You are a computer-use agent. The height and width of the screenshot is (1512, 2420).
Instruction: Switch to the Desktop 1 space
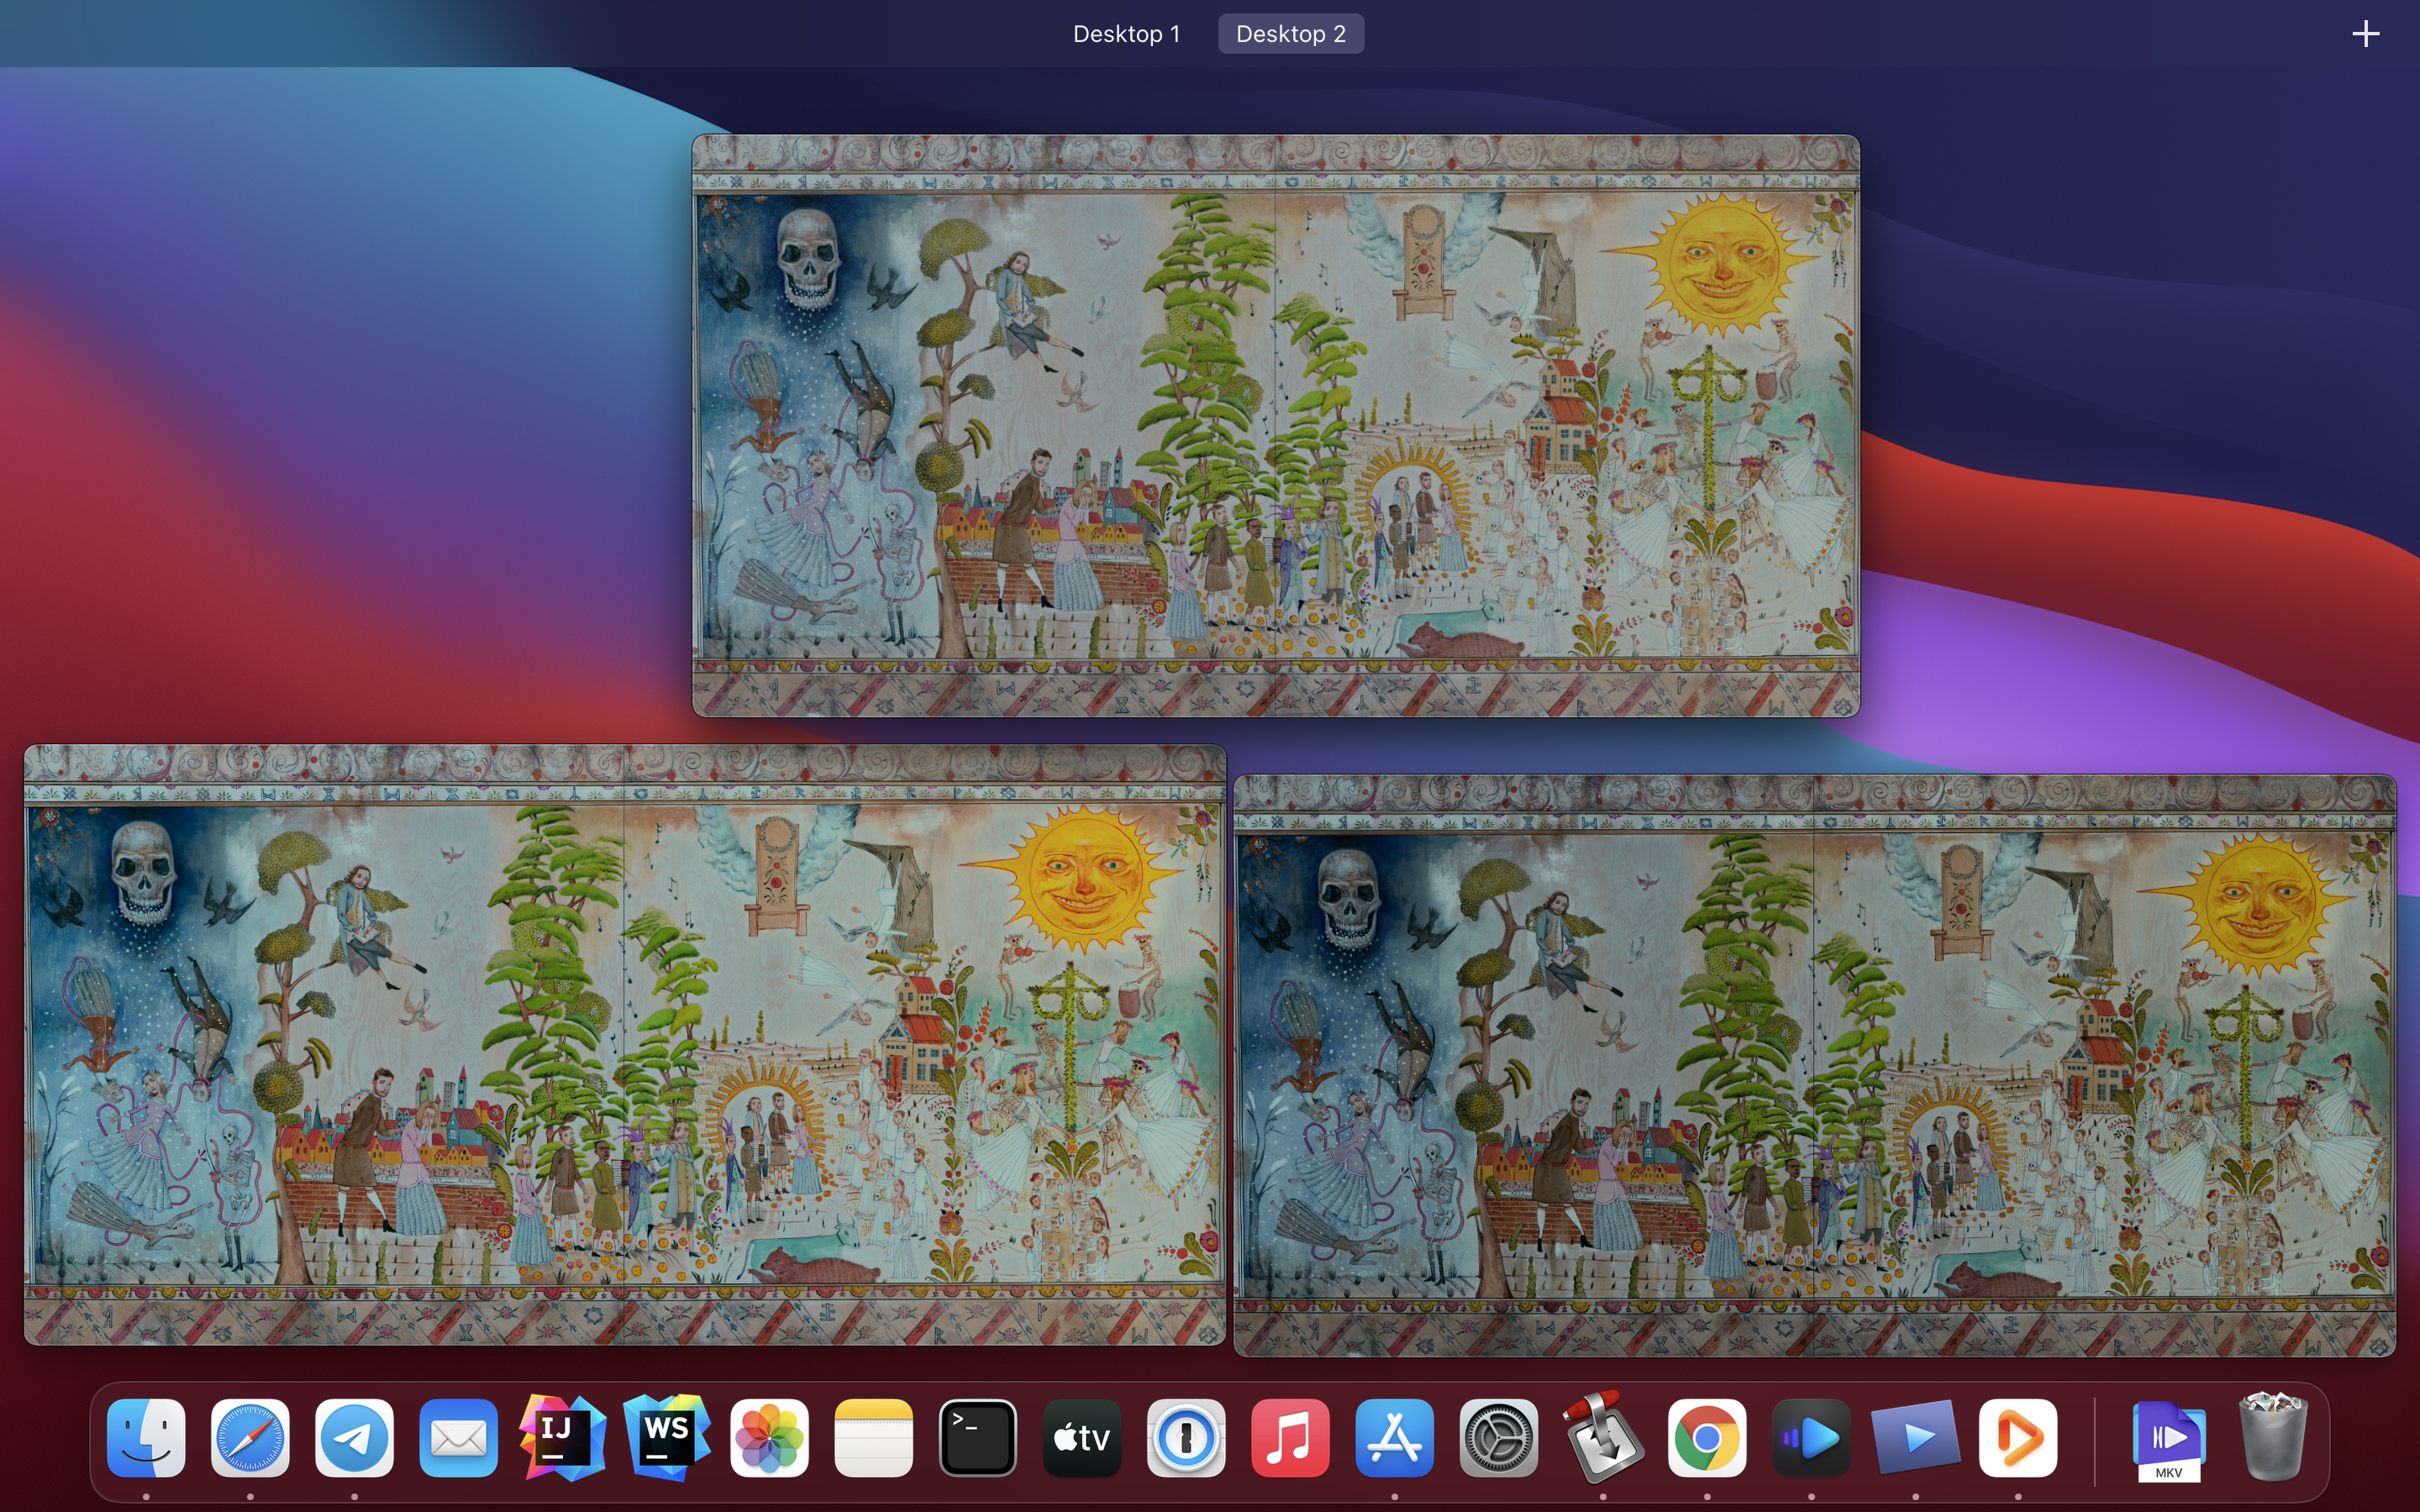pyautogui.click(x=1126, y=34)
